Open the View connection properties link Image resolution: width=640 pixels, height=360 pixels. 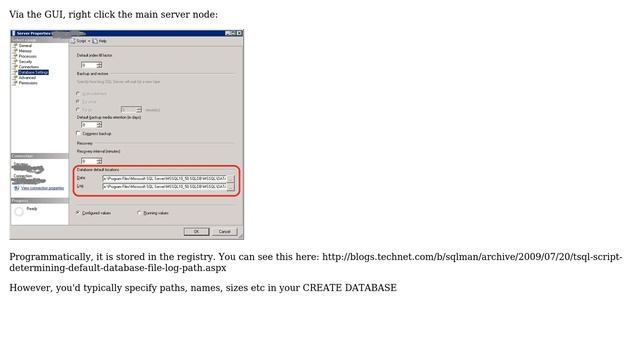[42, 188]
